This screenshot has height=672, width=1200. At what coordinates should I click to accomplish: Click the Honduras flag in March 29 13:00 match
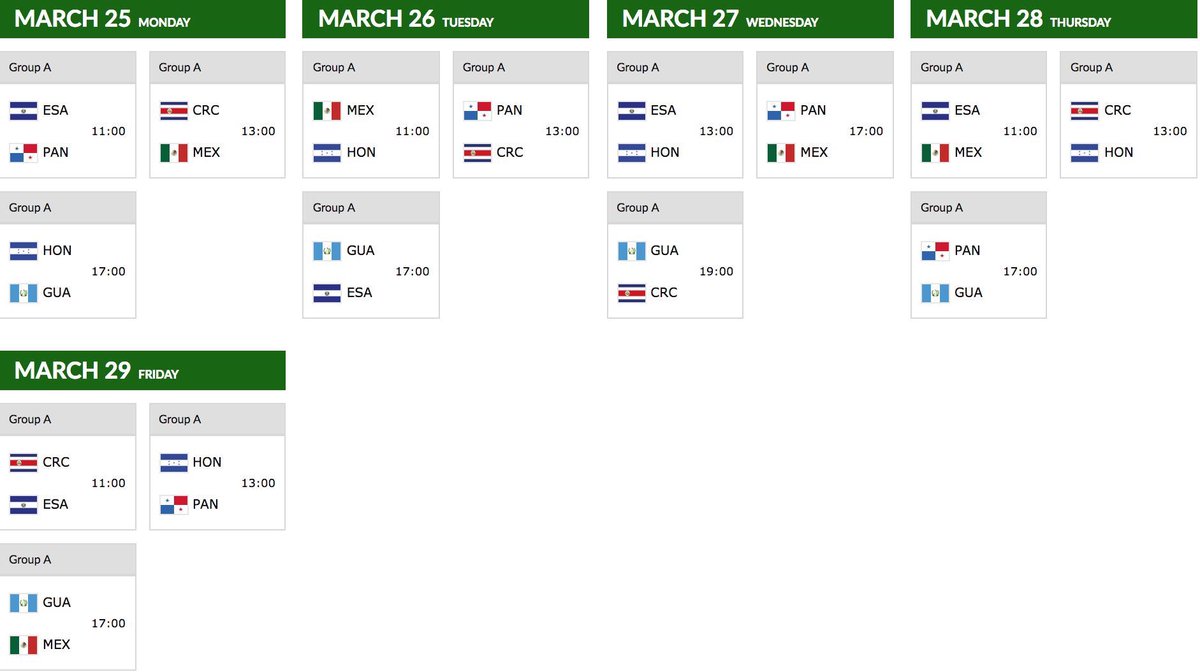coord(173,462)
